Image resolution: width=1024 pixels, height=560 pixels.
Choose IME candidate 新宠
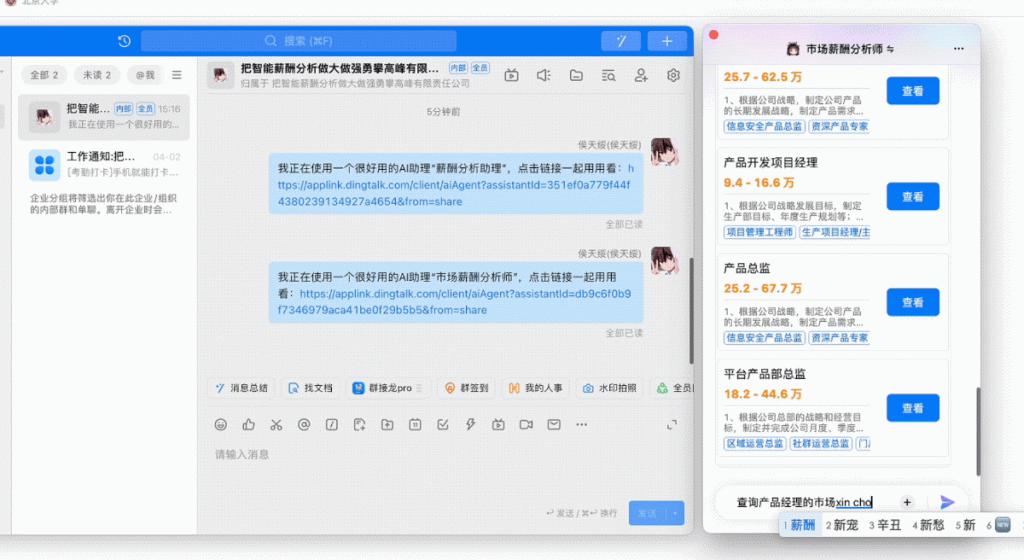(842, 525)
